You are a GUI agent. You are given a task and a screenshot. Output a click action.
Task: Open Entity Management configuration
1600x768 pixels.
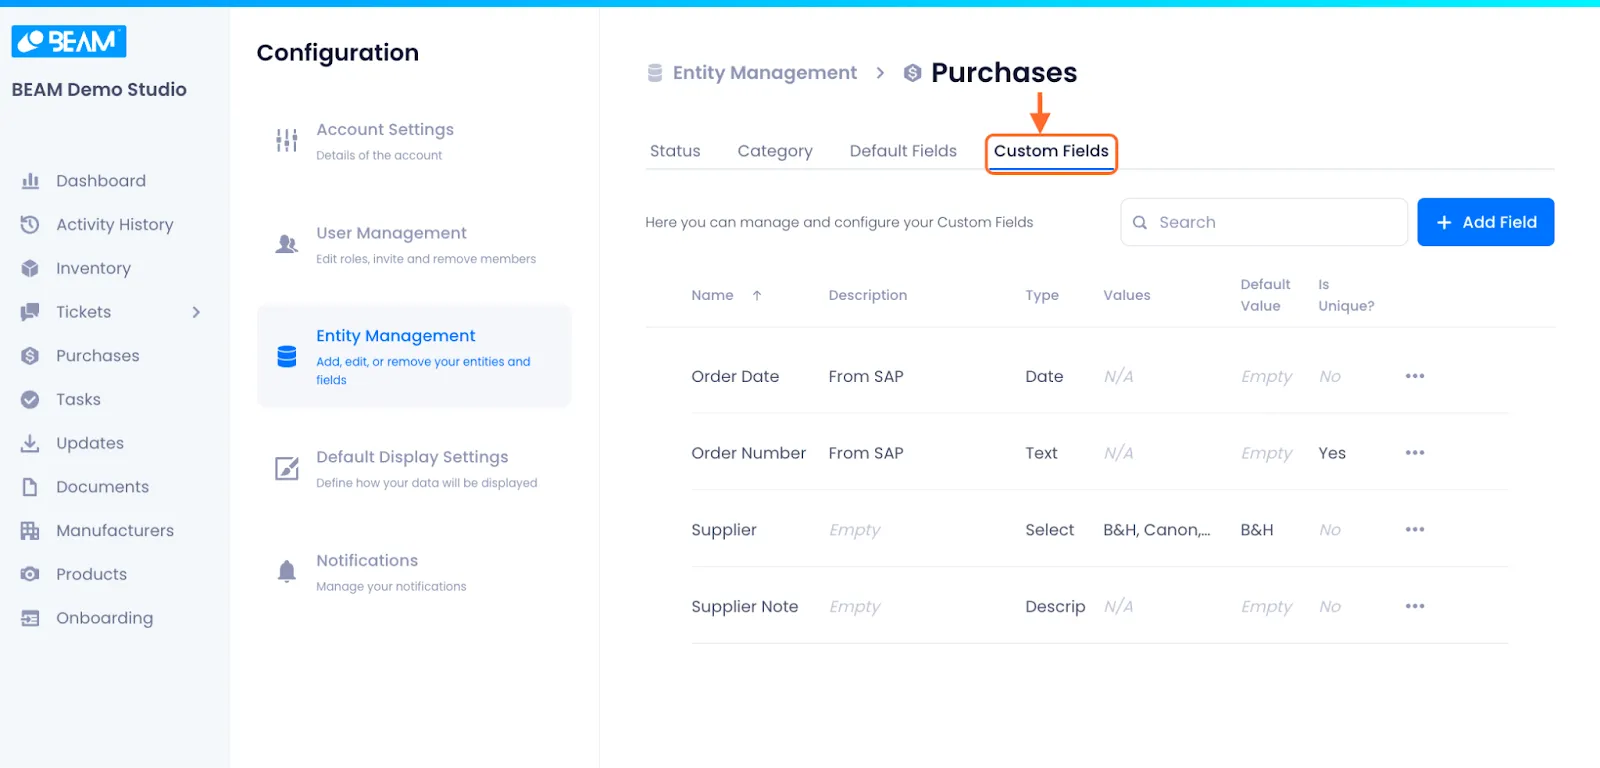point(414,356)
